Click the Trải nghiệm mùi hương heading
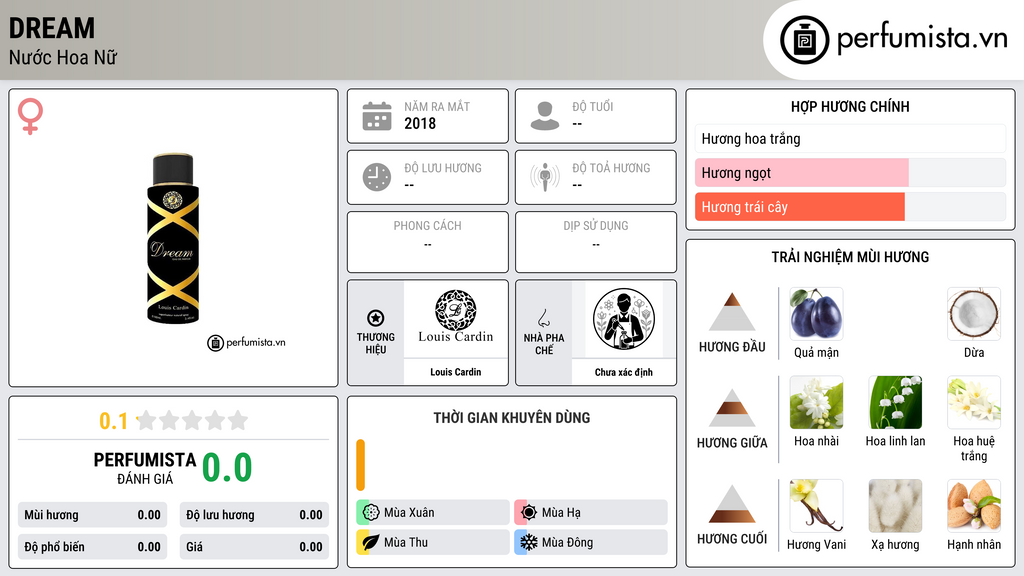 [850, 257]
